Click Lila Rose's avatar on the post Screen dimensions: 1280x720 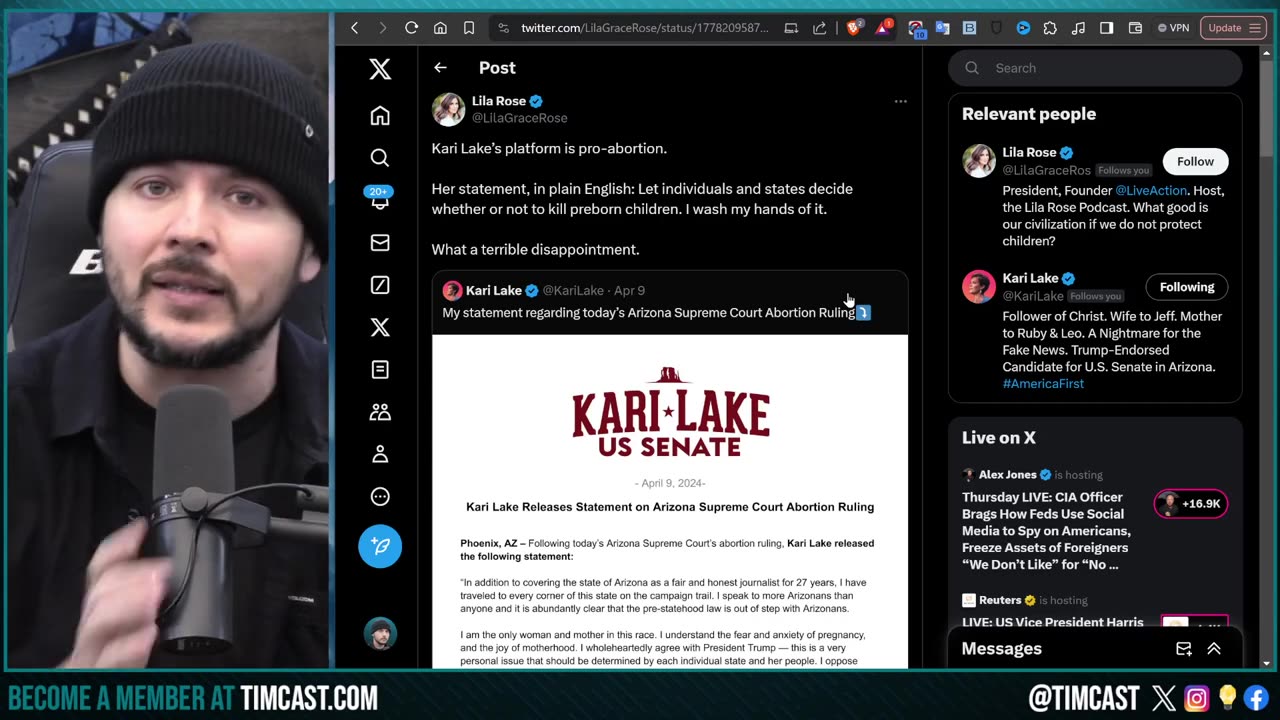coord(448,109)
